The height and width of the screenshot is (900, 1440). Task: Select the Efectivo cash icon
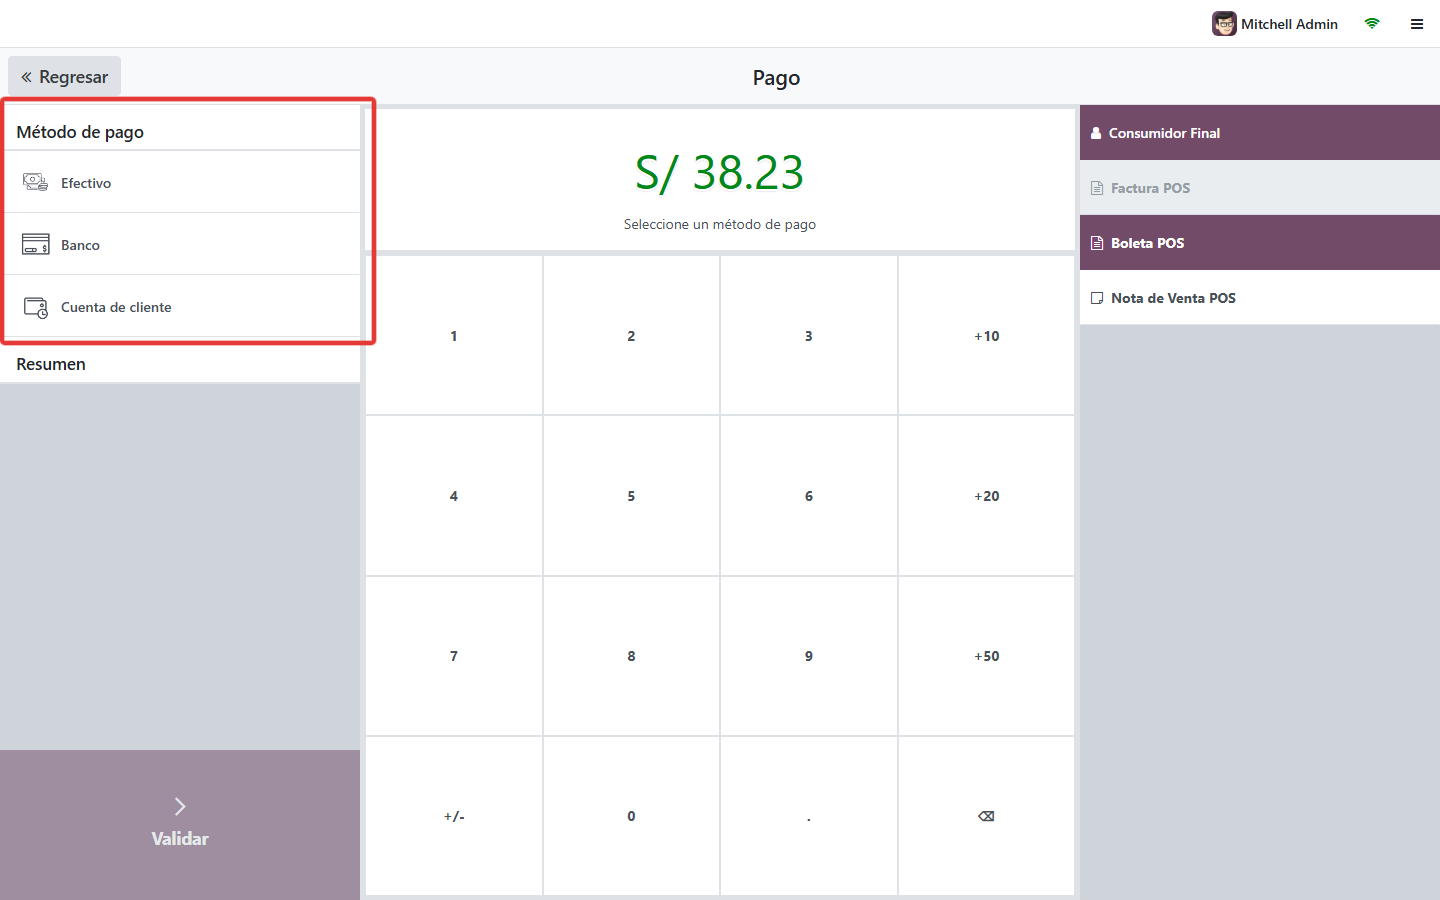point(35,182)
